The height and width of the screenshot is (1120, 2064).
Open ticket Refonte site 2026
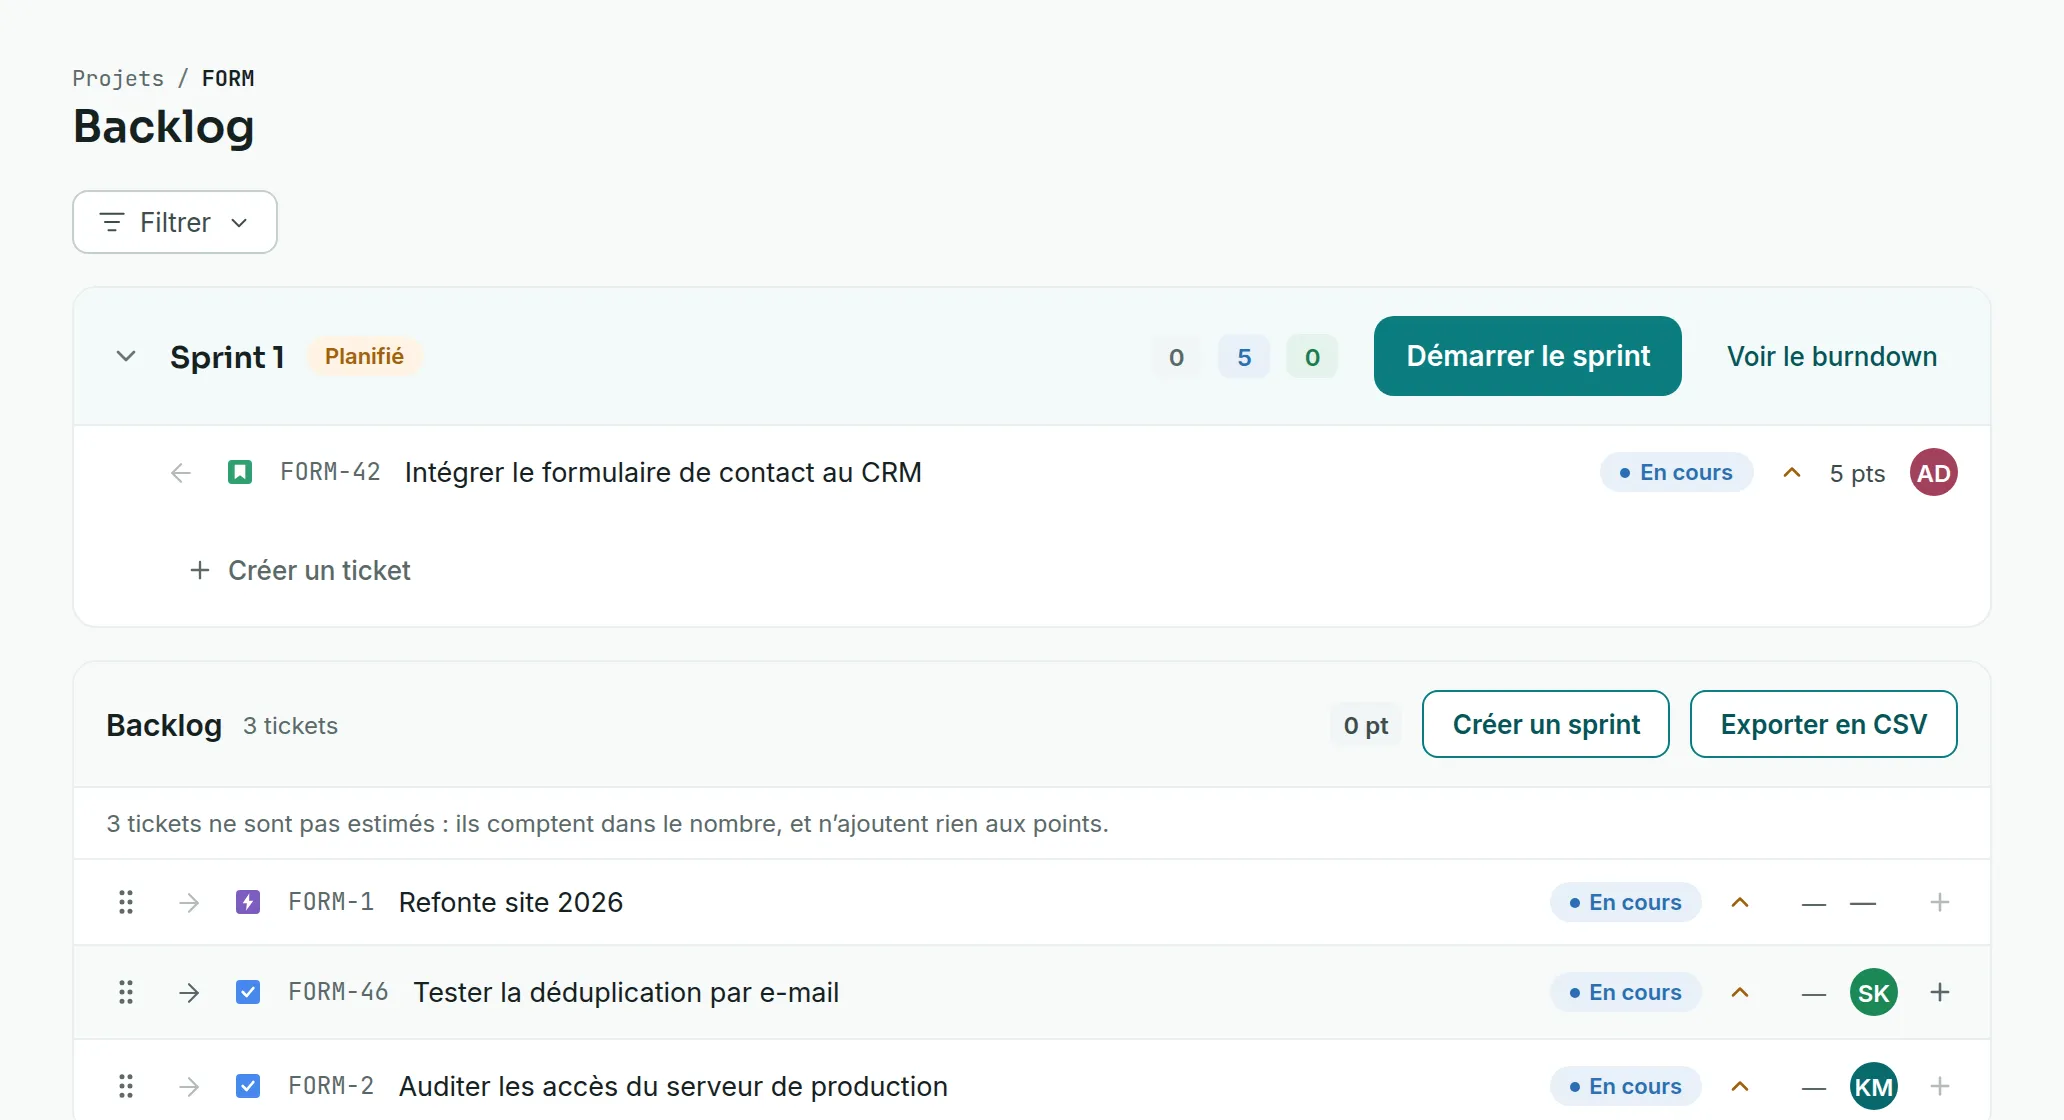tap(510, 902)
